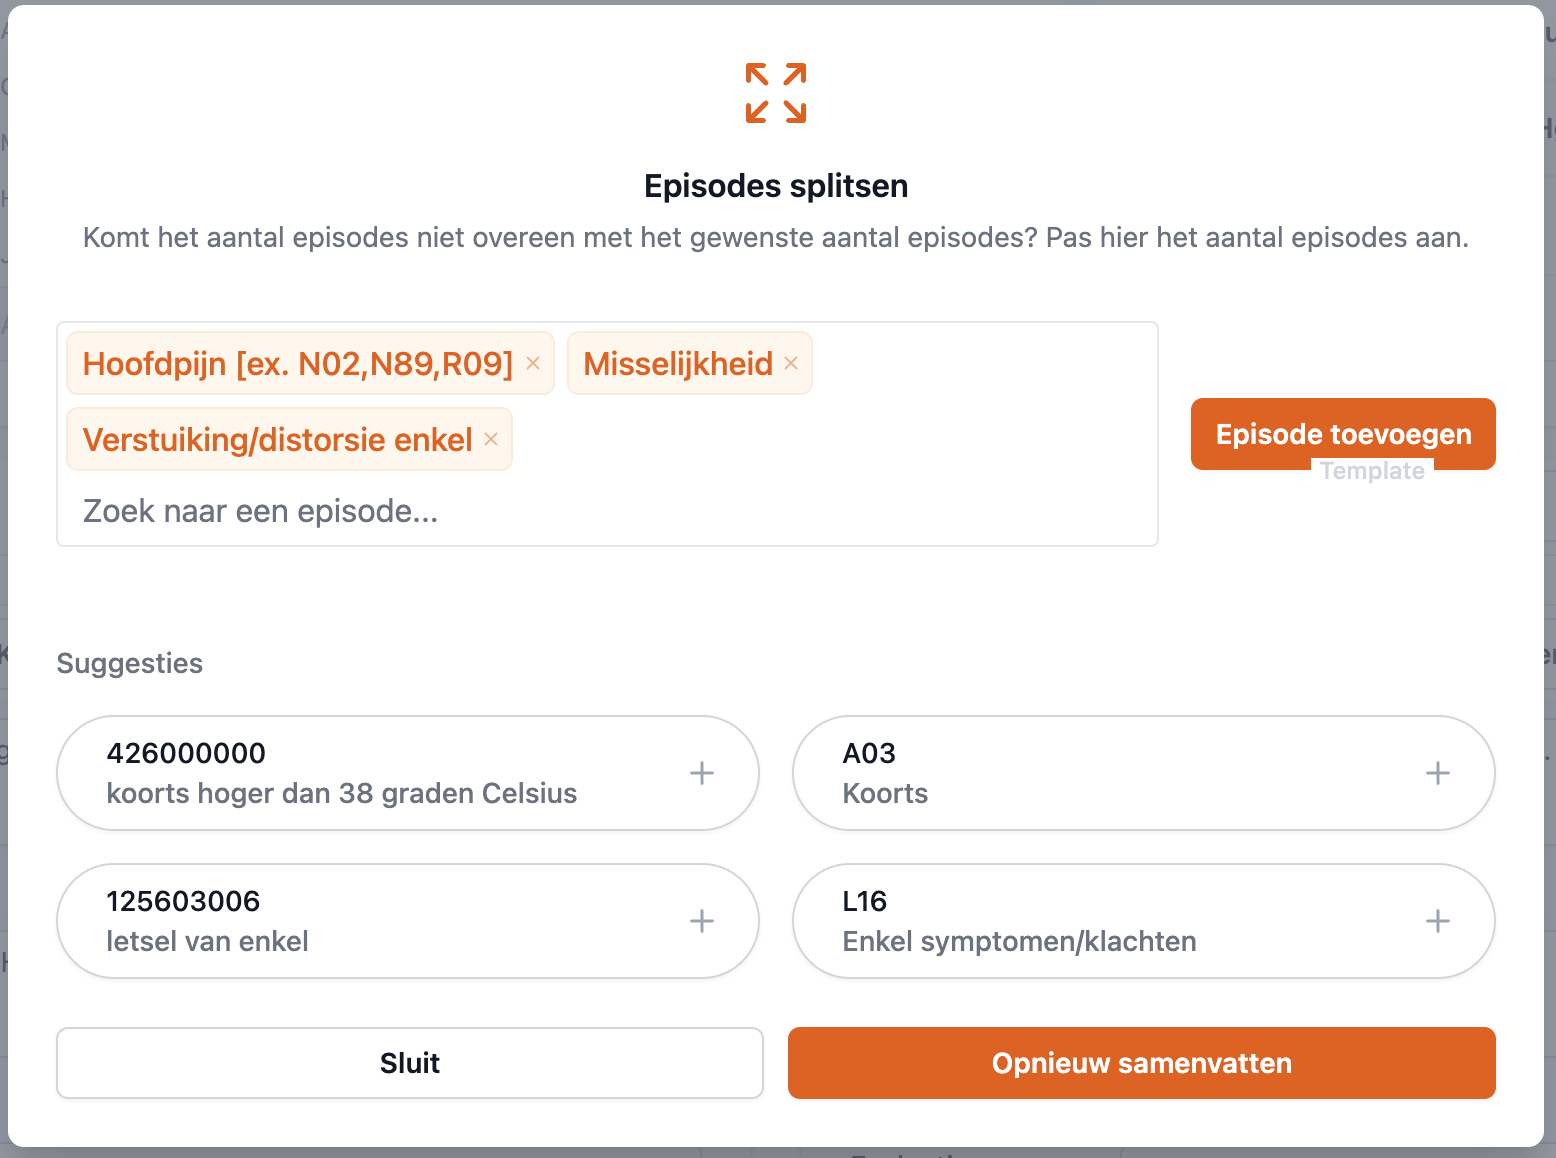Click the Template label under Episode toevoegen
The width and height of the screenshot is (1556, 1158).
1372,471
